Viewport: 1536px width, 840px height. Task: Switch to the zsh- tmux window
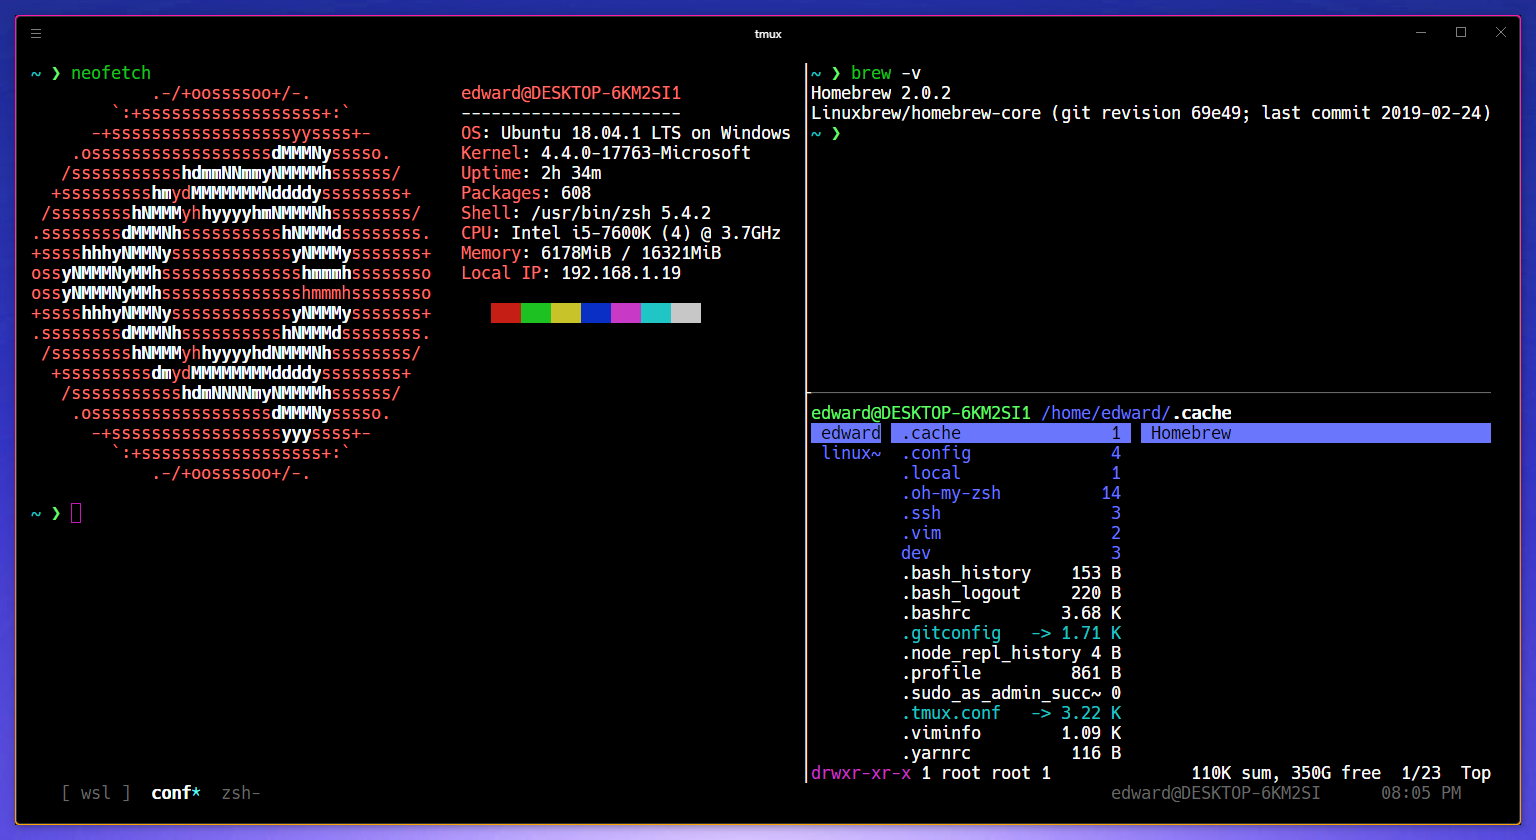click(x=240, y=793)
